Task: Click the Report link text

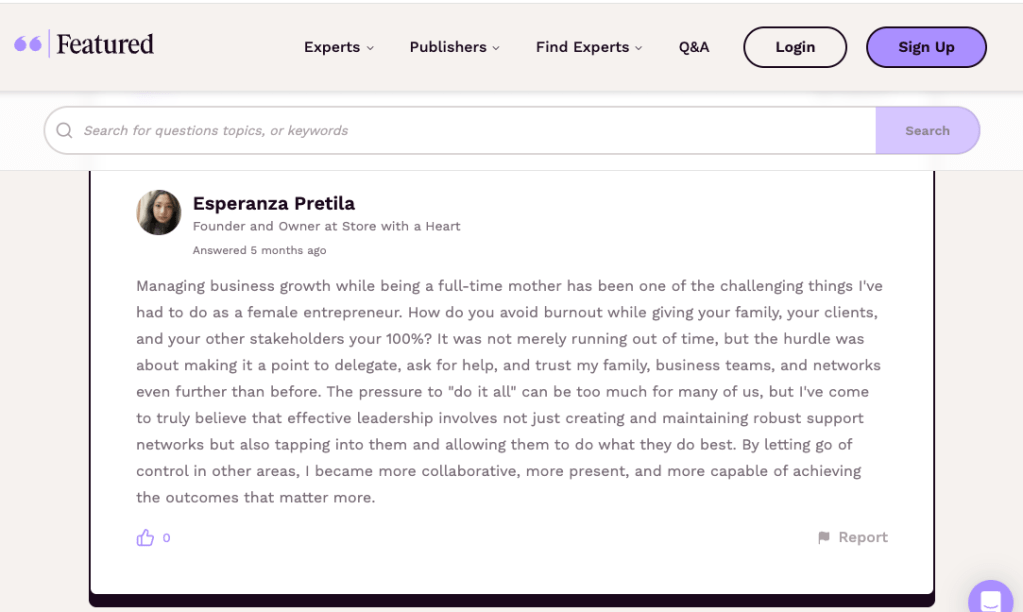Action: coord(863,538)
